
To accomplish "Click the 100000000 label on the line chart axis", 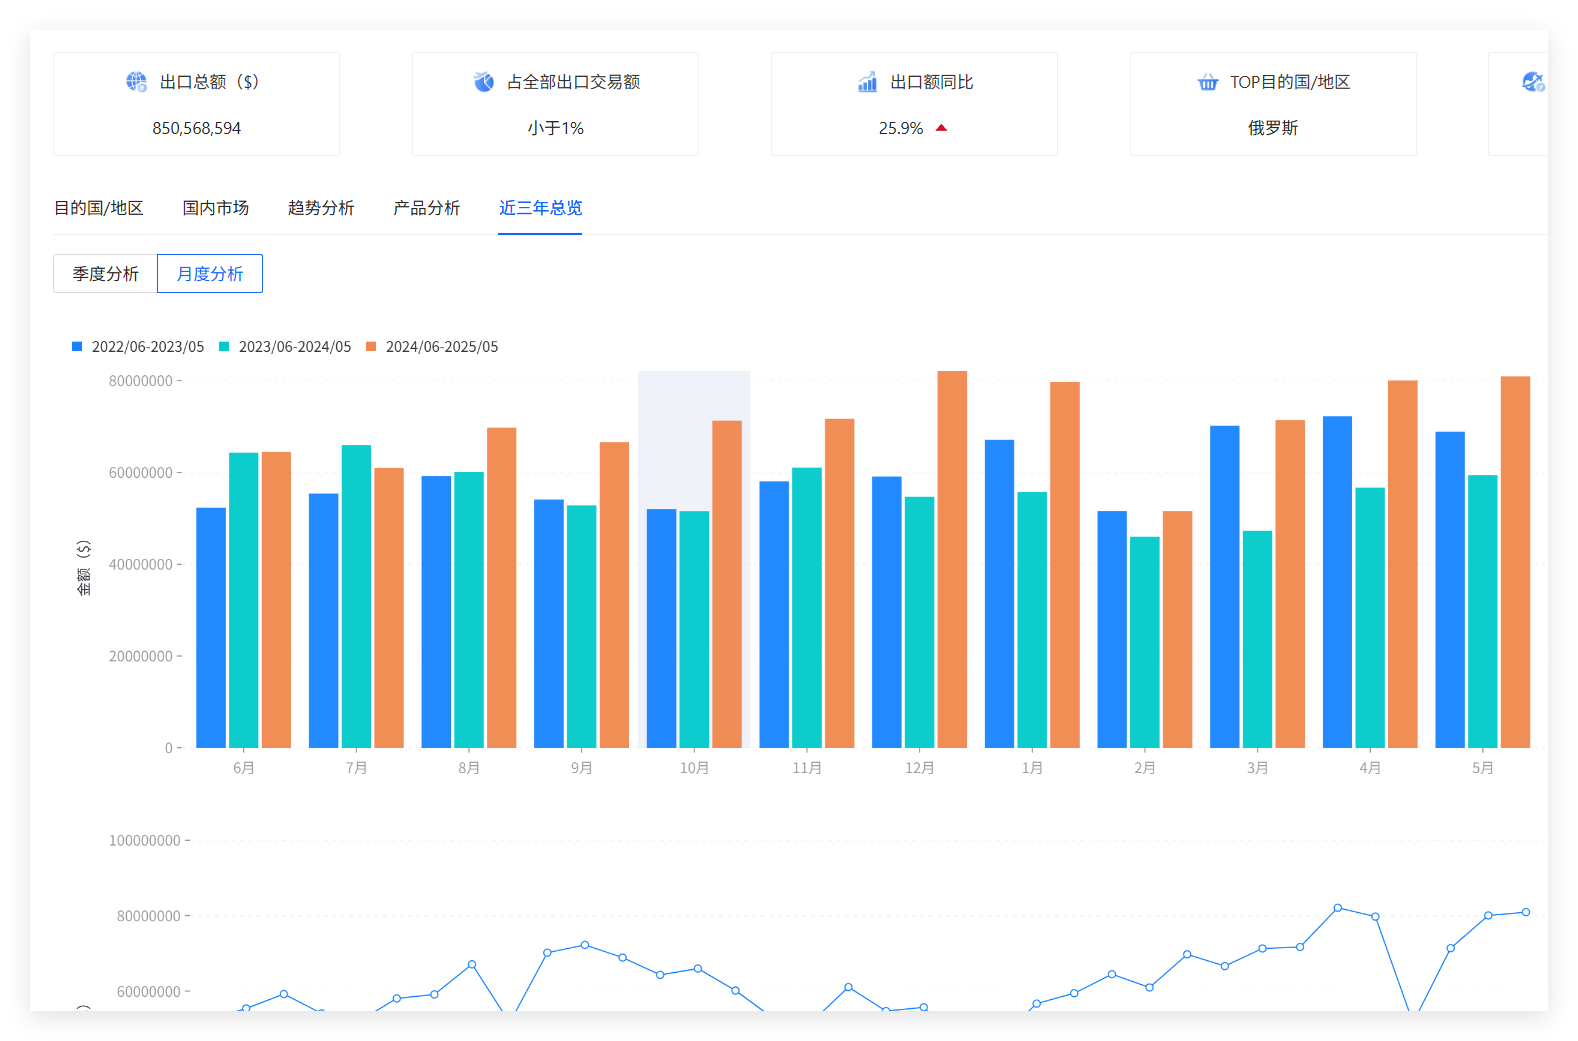I will pos(145,841).
